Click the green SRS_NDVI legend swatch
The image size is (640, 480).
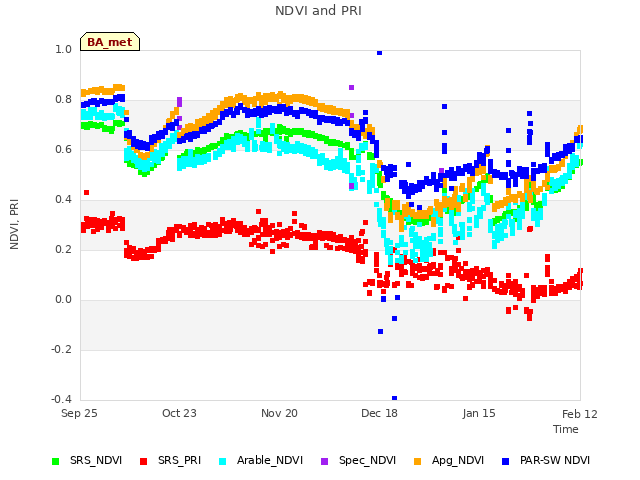pyautogui.click(x=56, y=461)
